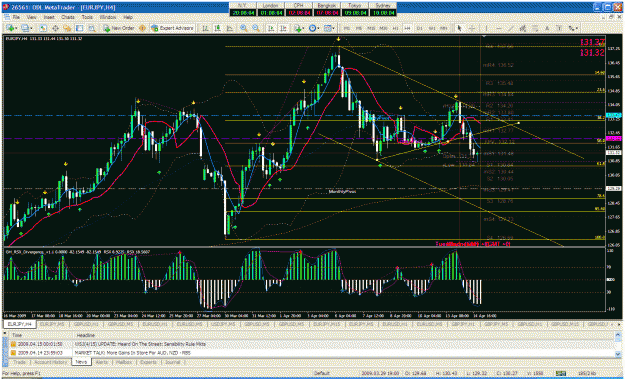Select the M1 timeframe
Viewport: 625px width, 379px height.
point(347,28)
